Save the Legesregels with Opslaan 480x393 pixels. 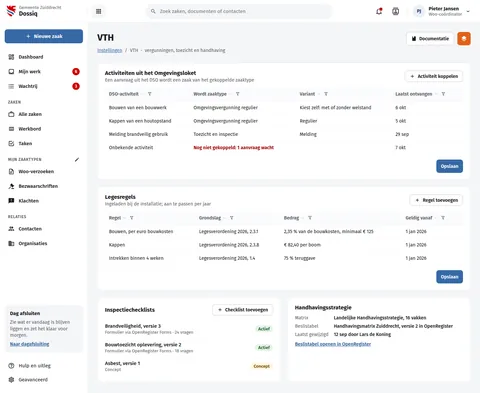449,277
